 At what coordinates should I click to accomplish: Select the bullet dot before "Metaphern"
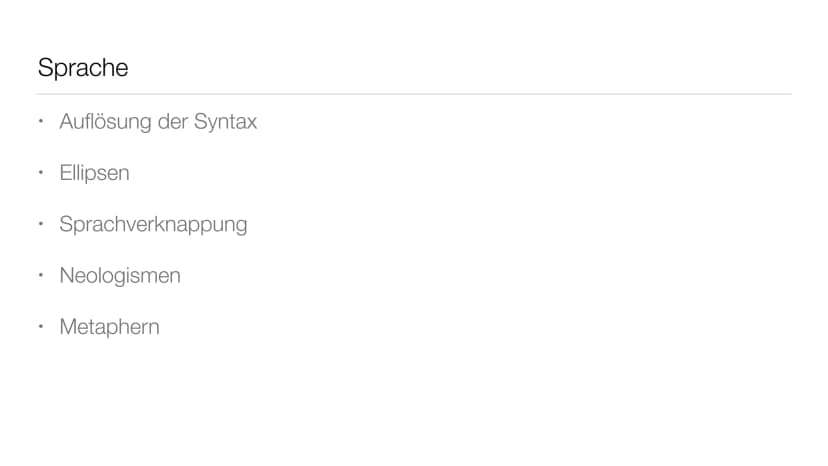(41, 326)
